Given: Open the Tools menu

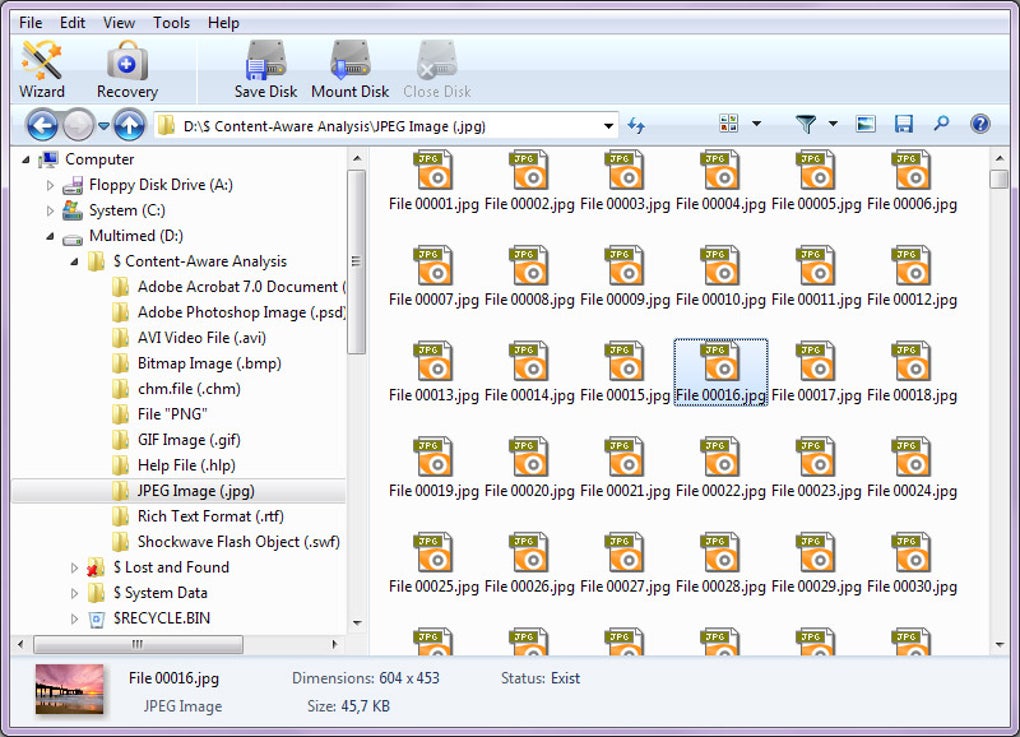Looking at the screenshot, I should 171,23.
